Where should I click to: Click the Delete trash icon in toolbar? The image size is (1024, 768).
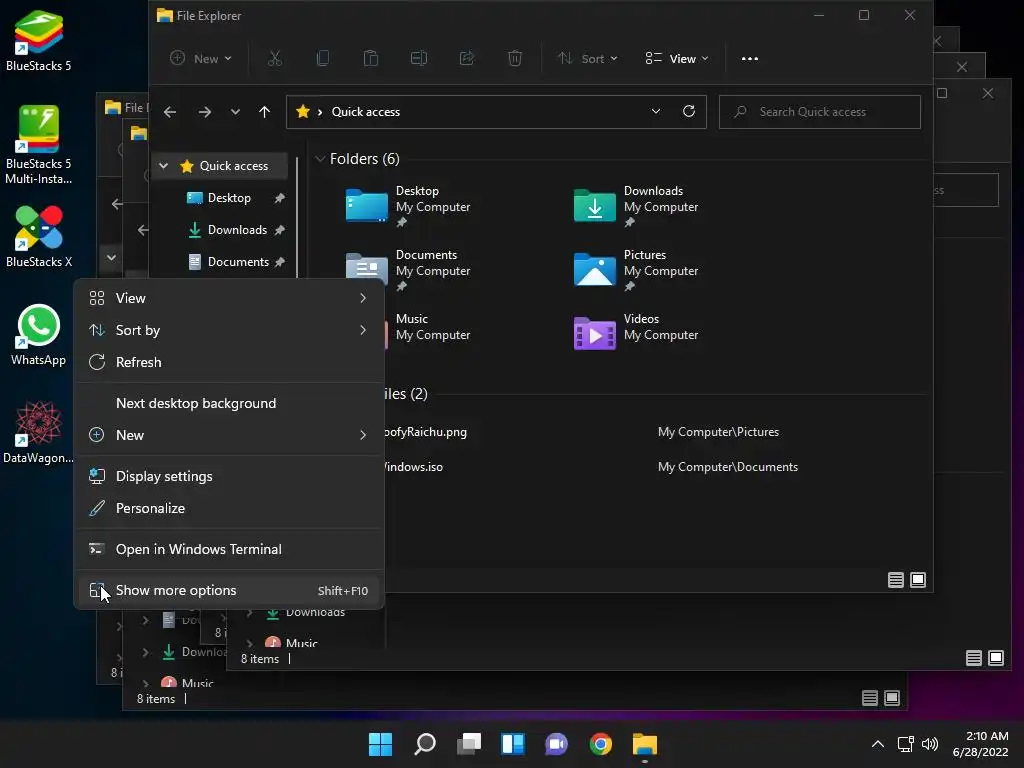tap(515, 59)
